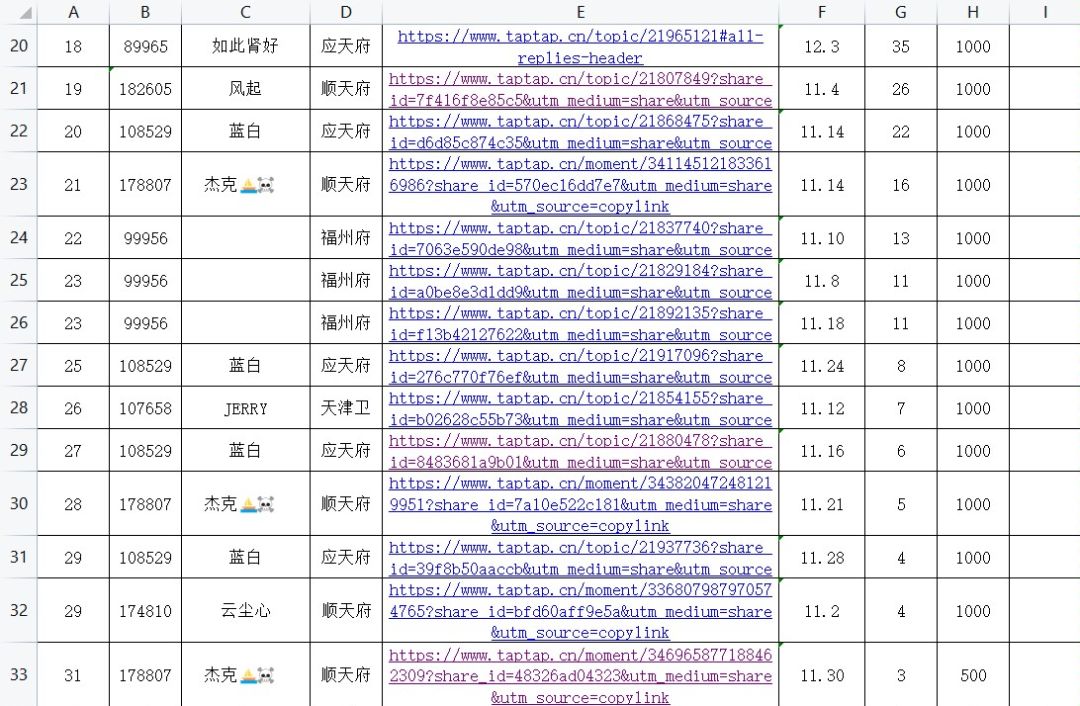This screenshot has height=706, width=1080.
Task: Select the count cell 16
Action: [900, 184]
